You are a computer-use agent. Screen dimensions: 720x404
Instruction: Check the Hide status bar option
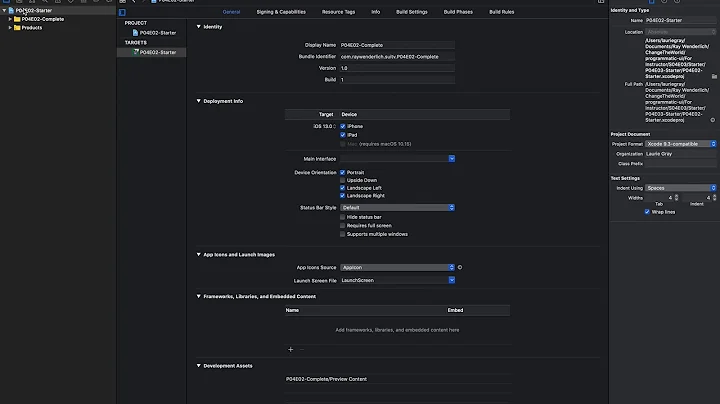(343, 216)
